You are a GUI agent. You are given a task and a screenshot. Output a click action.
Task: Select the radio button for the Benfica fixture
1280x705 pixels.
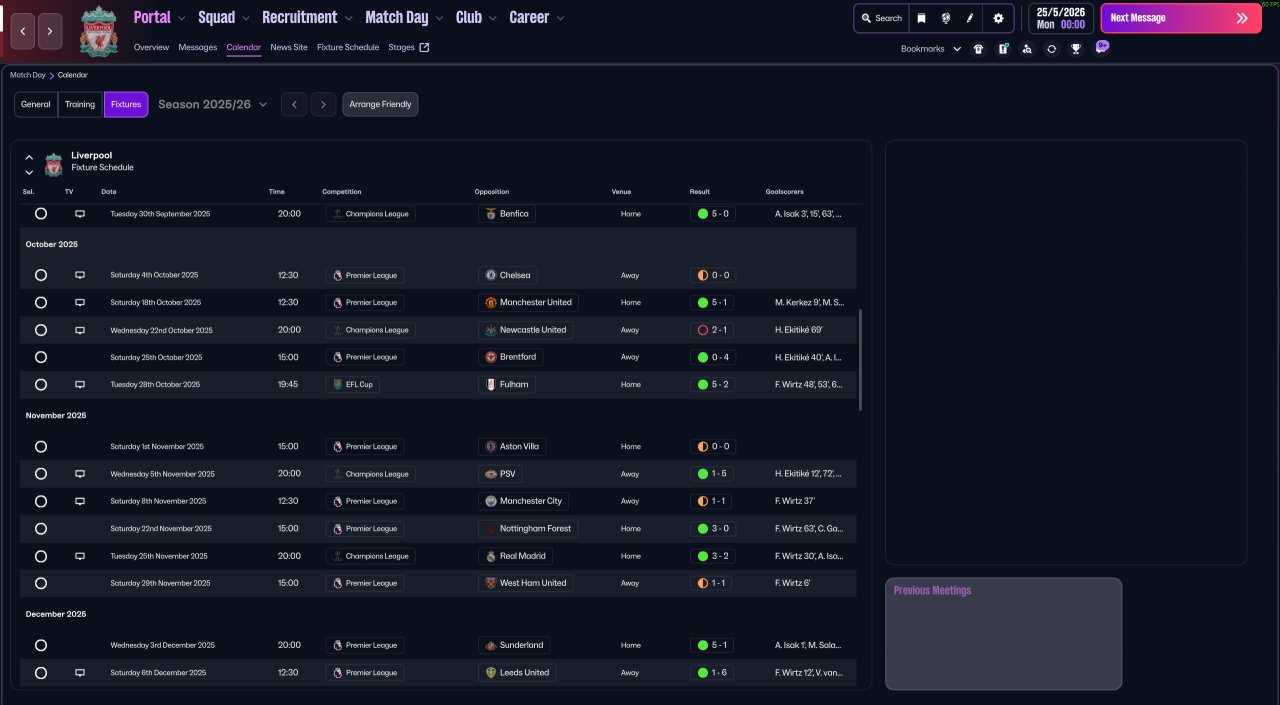(x=41, y=214)
